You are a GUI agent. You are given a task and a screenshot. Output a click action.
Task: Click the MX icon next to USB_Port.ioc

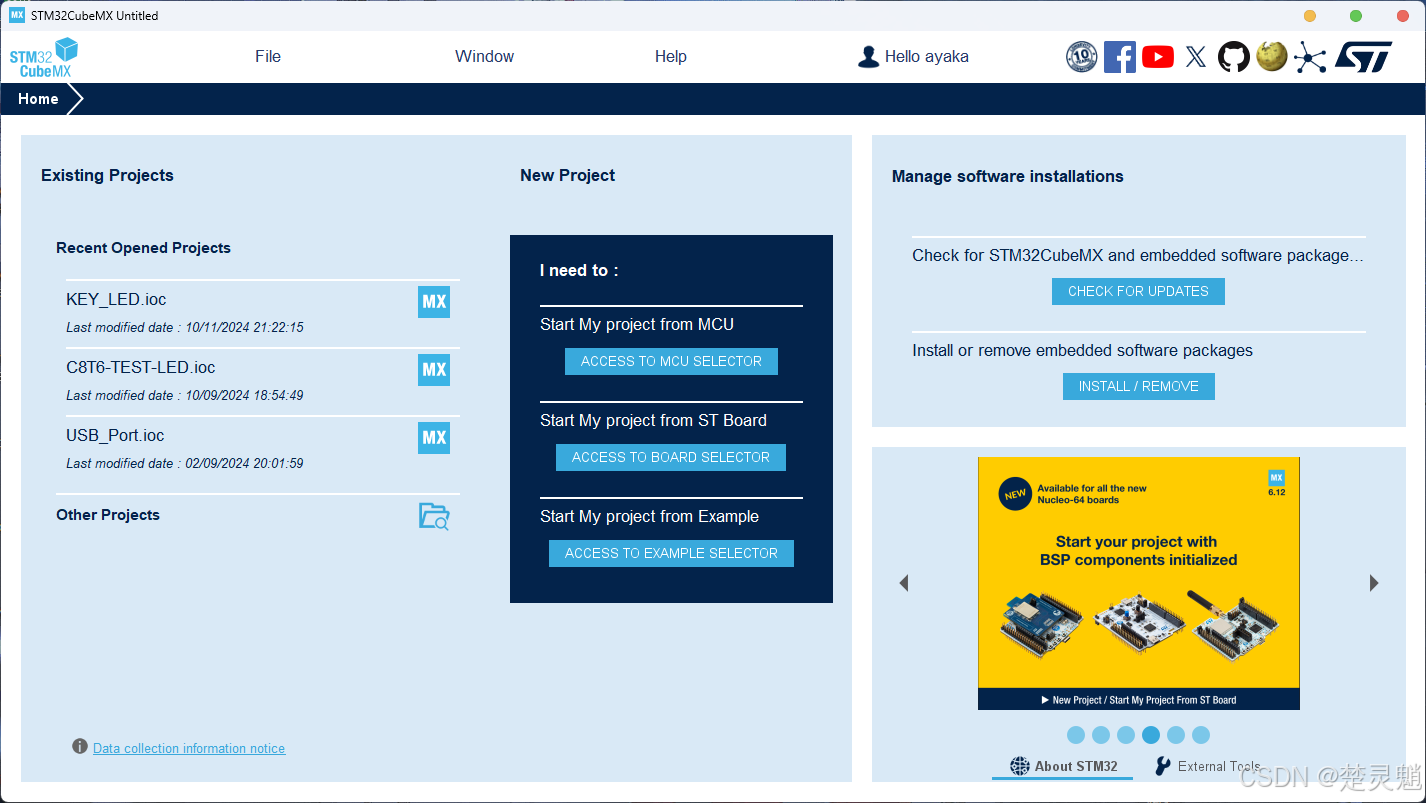point(434,438)
